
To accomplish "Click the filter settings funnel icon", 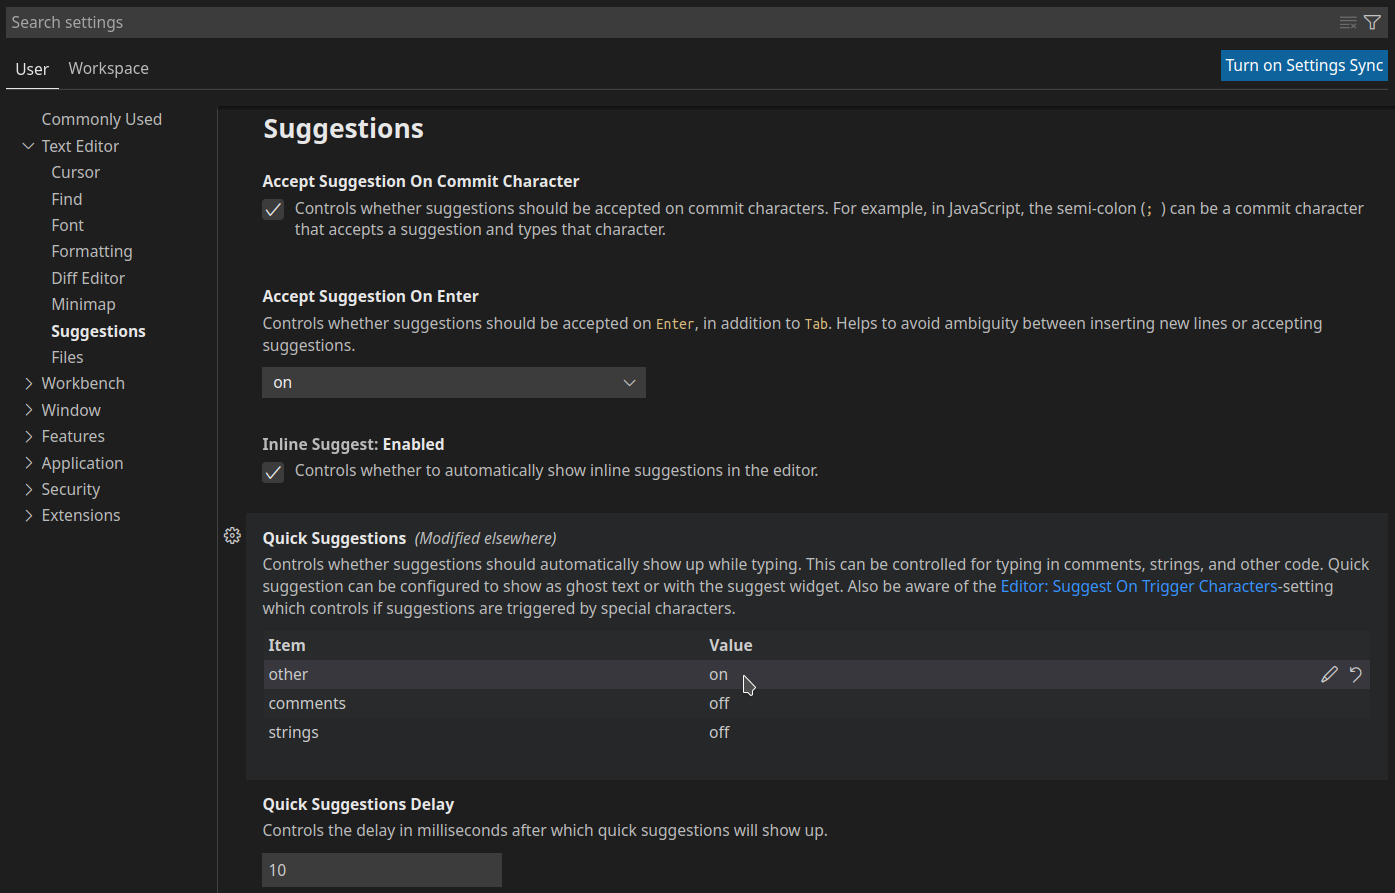I will (x=1372, y=22).
